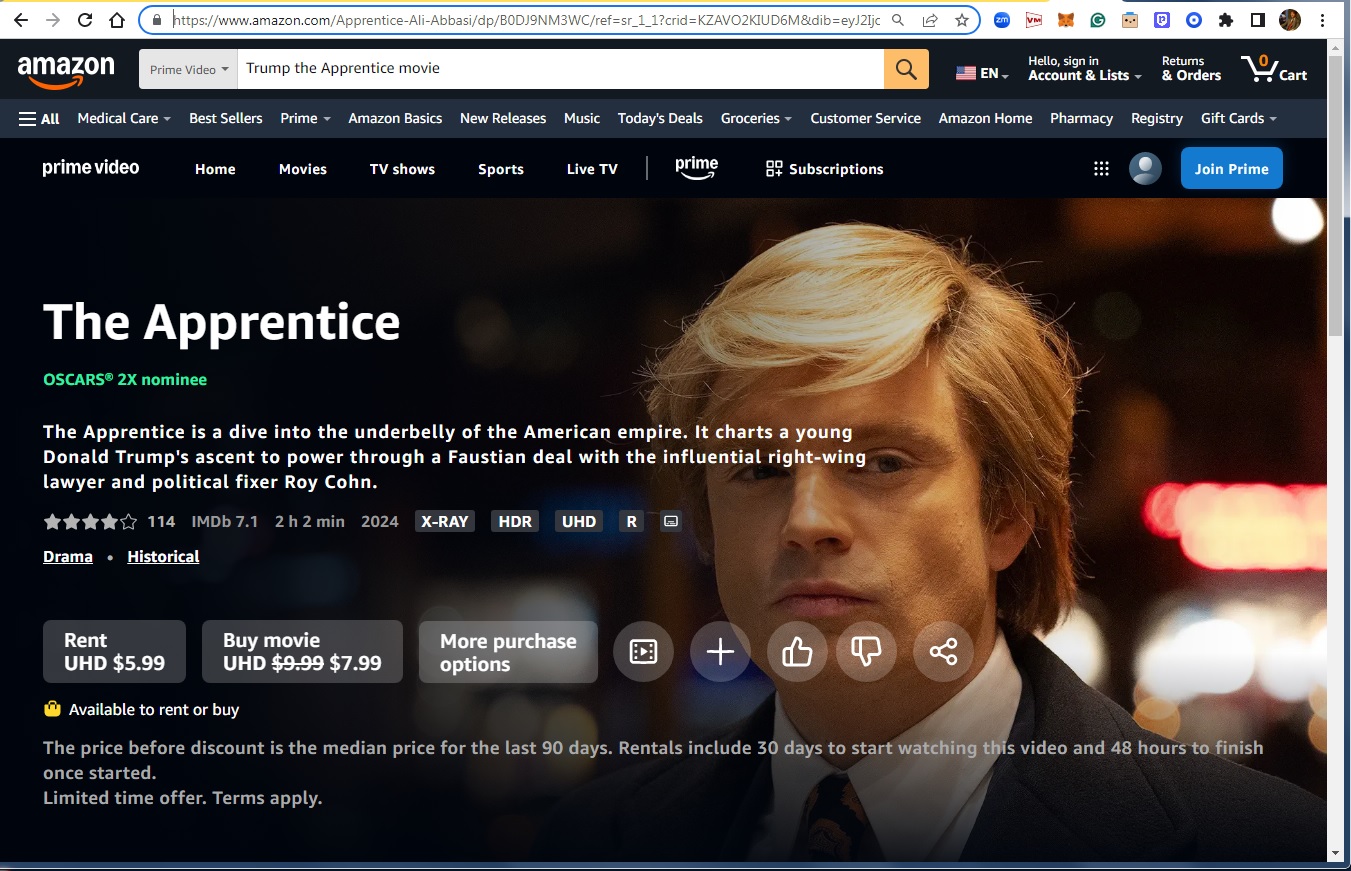1351x871 pixels.
Task: Like the movie with thumbs up
Action: coord(797,652)
